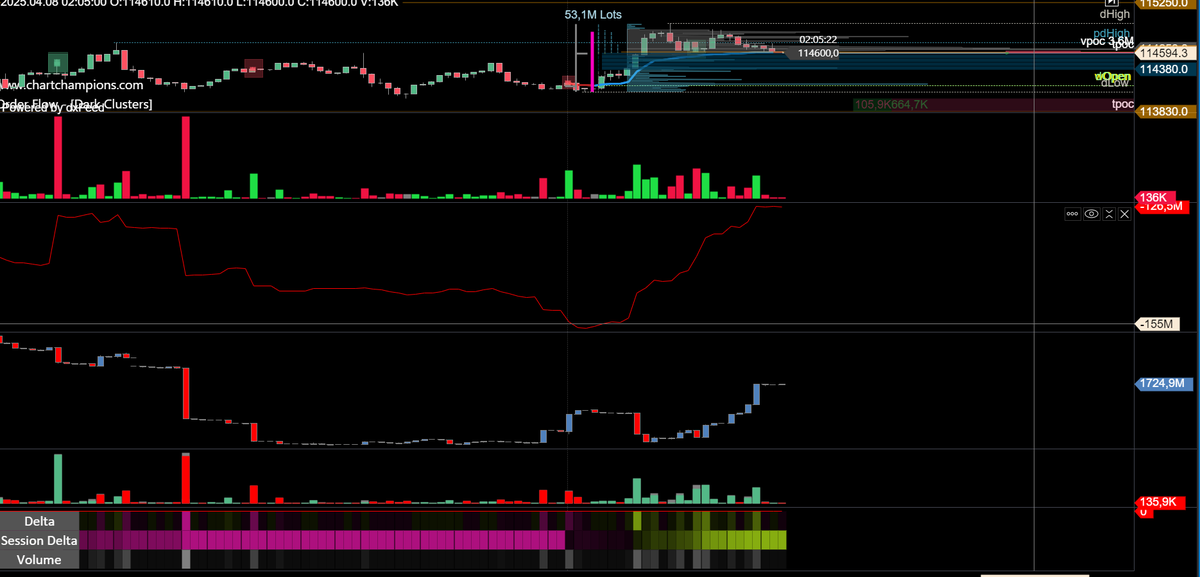
Task: Select the 136K volume axis label
Action: pyautogui.click(x=1153, y=197)
